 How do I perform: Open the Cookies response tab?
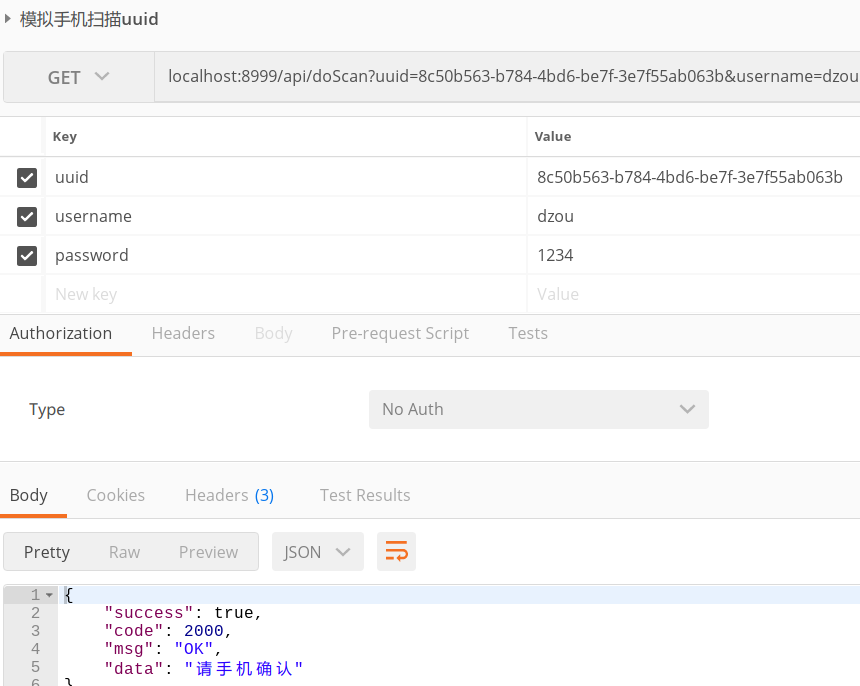click(x=115, y=494)
